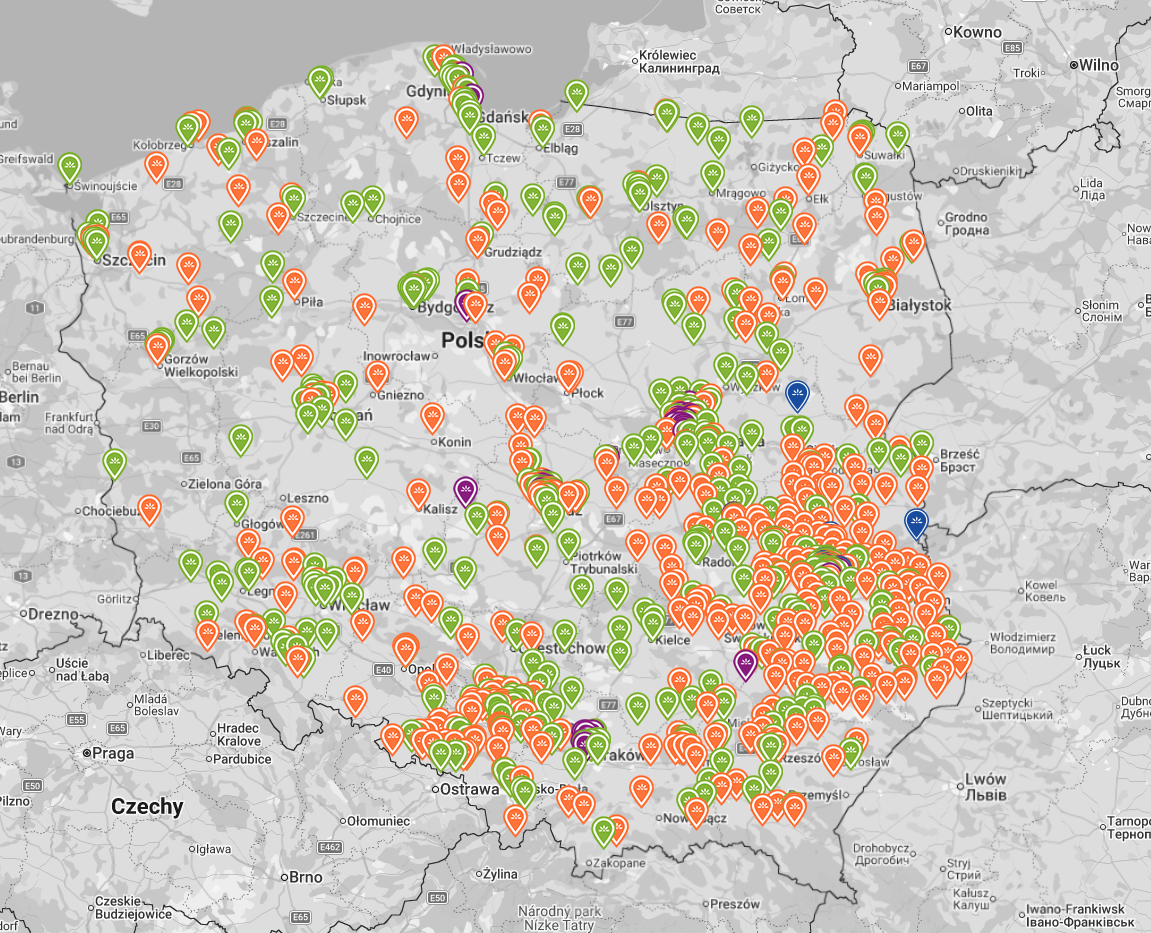
Task: Select the Wilno city label
Action: 1098,65
